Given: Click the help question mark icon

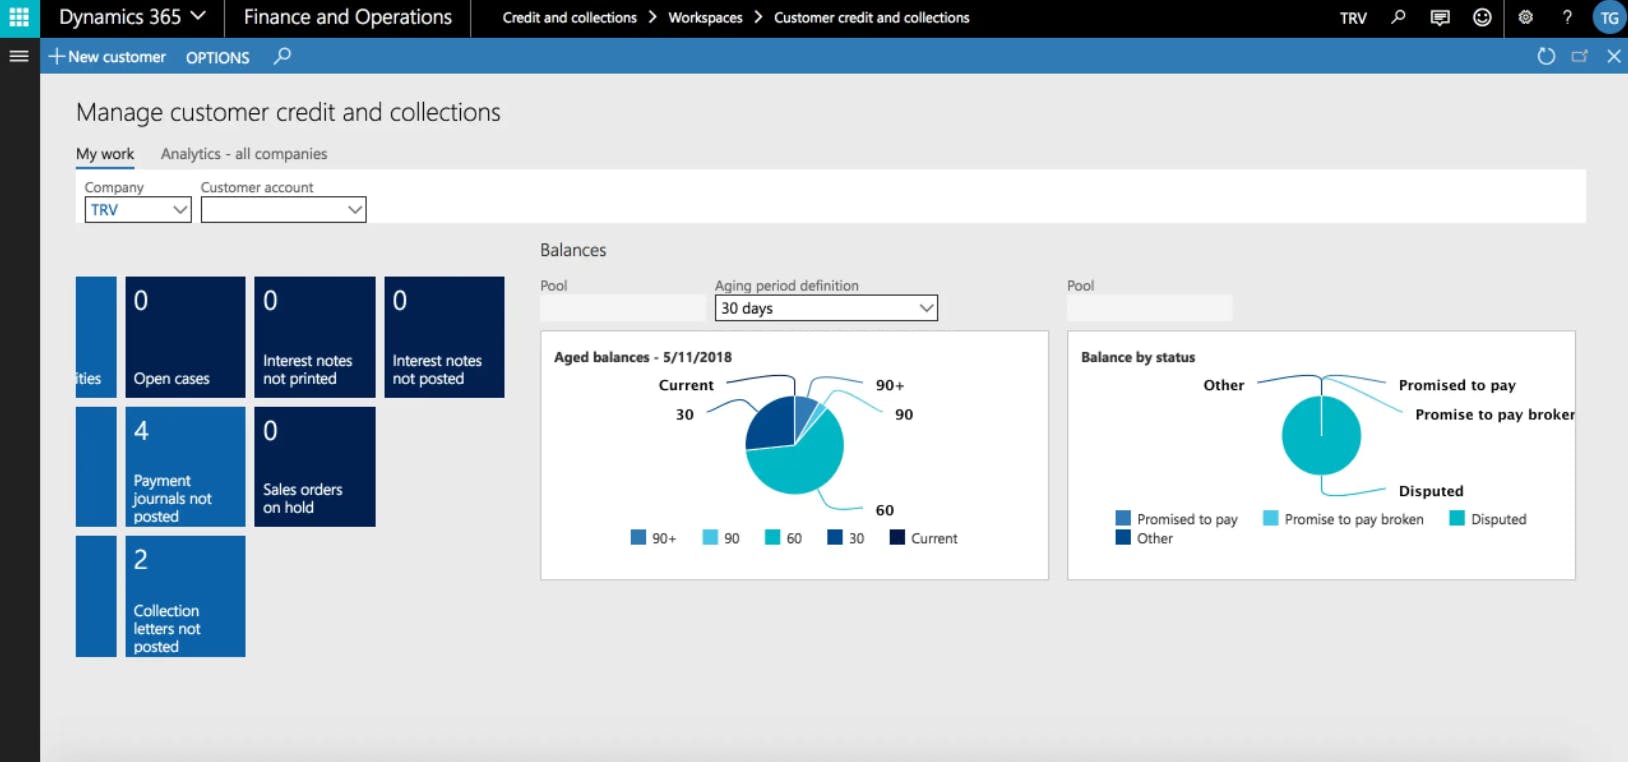Looking at the screenshot, I should pos(1567,18).
